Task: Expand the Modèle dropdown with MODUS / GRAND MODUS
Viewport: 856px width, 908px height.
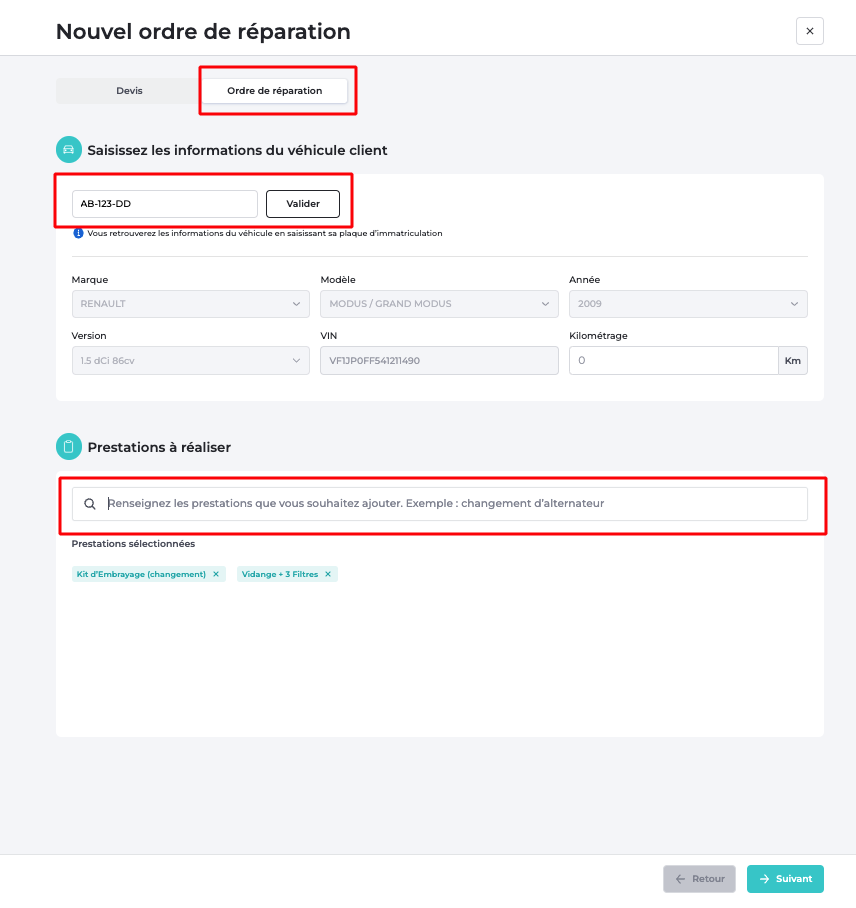Action: (x=439, y=304)
